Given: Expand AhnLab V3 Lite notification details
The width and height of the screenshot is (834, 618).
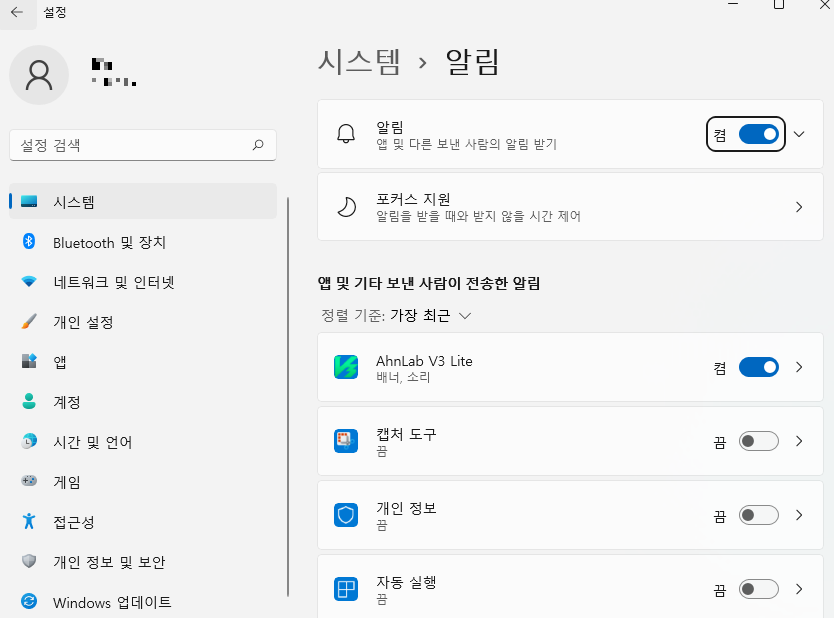Looking at the screenshot, I should (799, 366).
